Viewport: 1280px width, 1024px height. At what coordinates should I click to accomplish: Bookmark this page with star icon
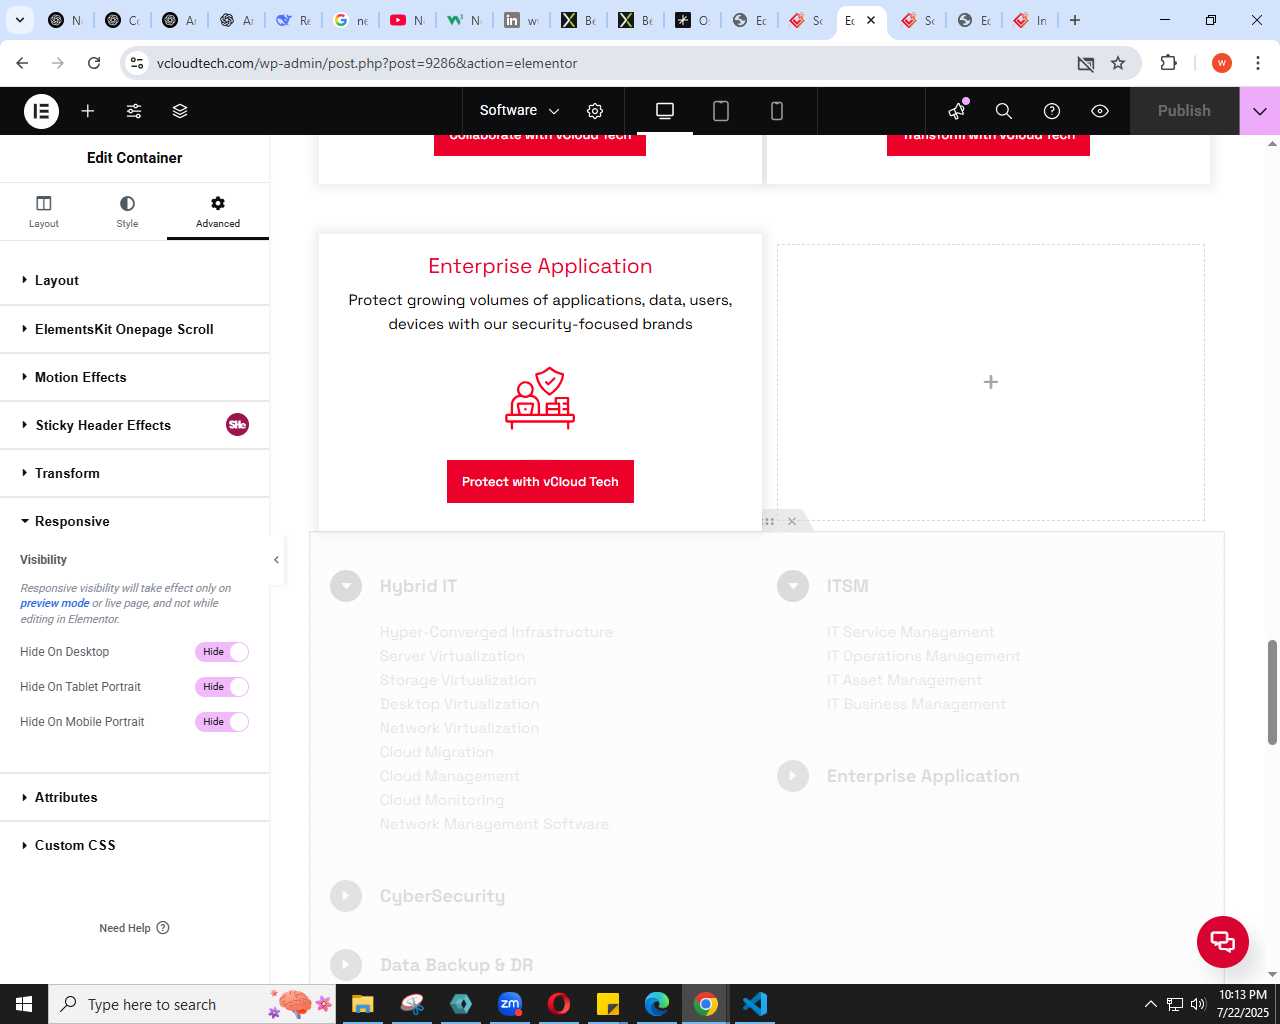(1118, 63)
